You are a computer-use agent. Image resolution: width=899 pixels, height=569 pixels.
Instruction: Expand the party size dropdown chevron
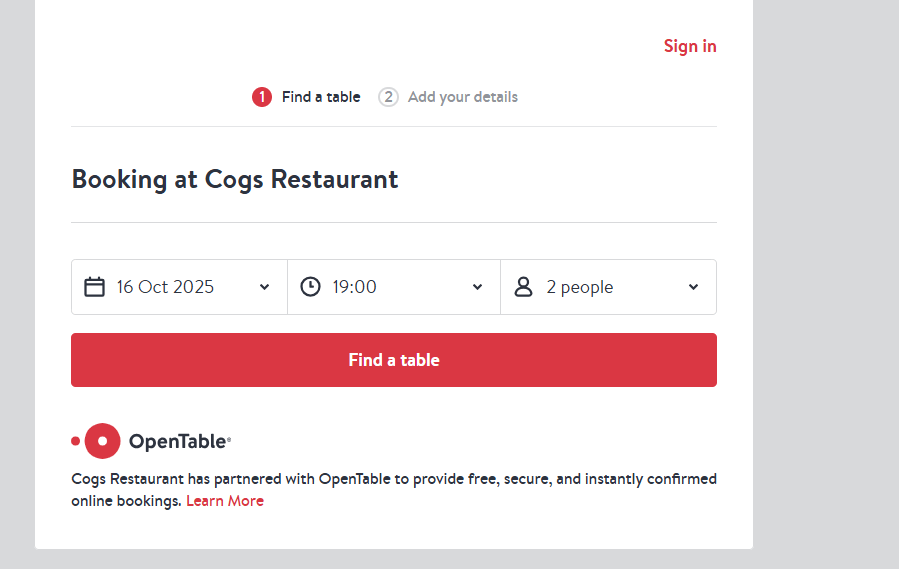[693, 287]
